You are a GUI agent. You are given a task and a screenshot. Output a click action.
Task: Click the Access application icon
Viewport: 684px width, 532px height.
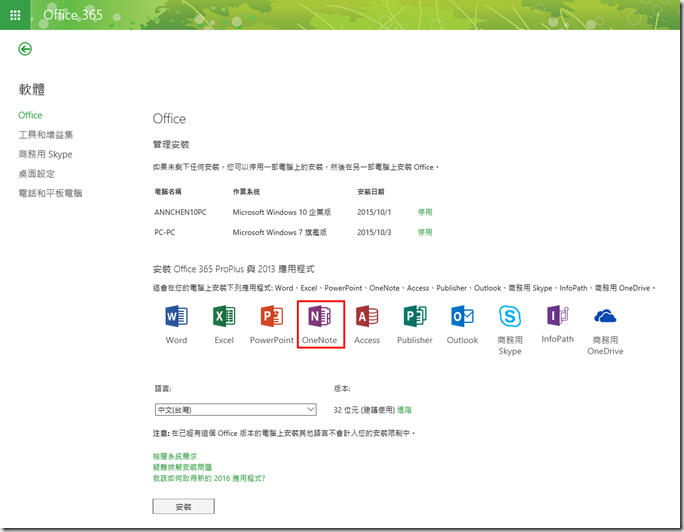(367, 318)
